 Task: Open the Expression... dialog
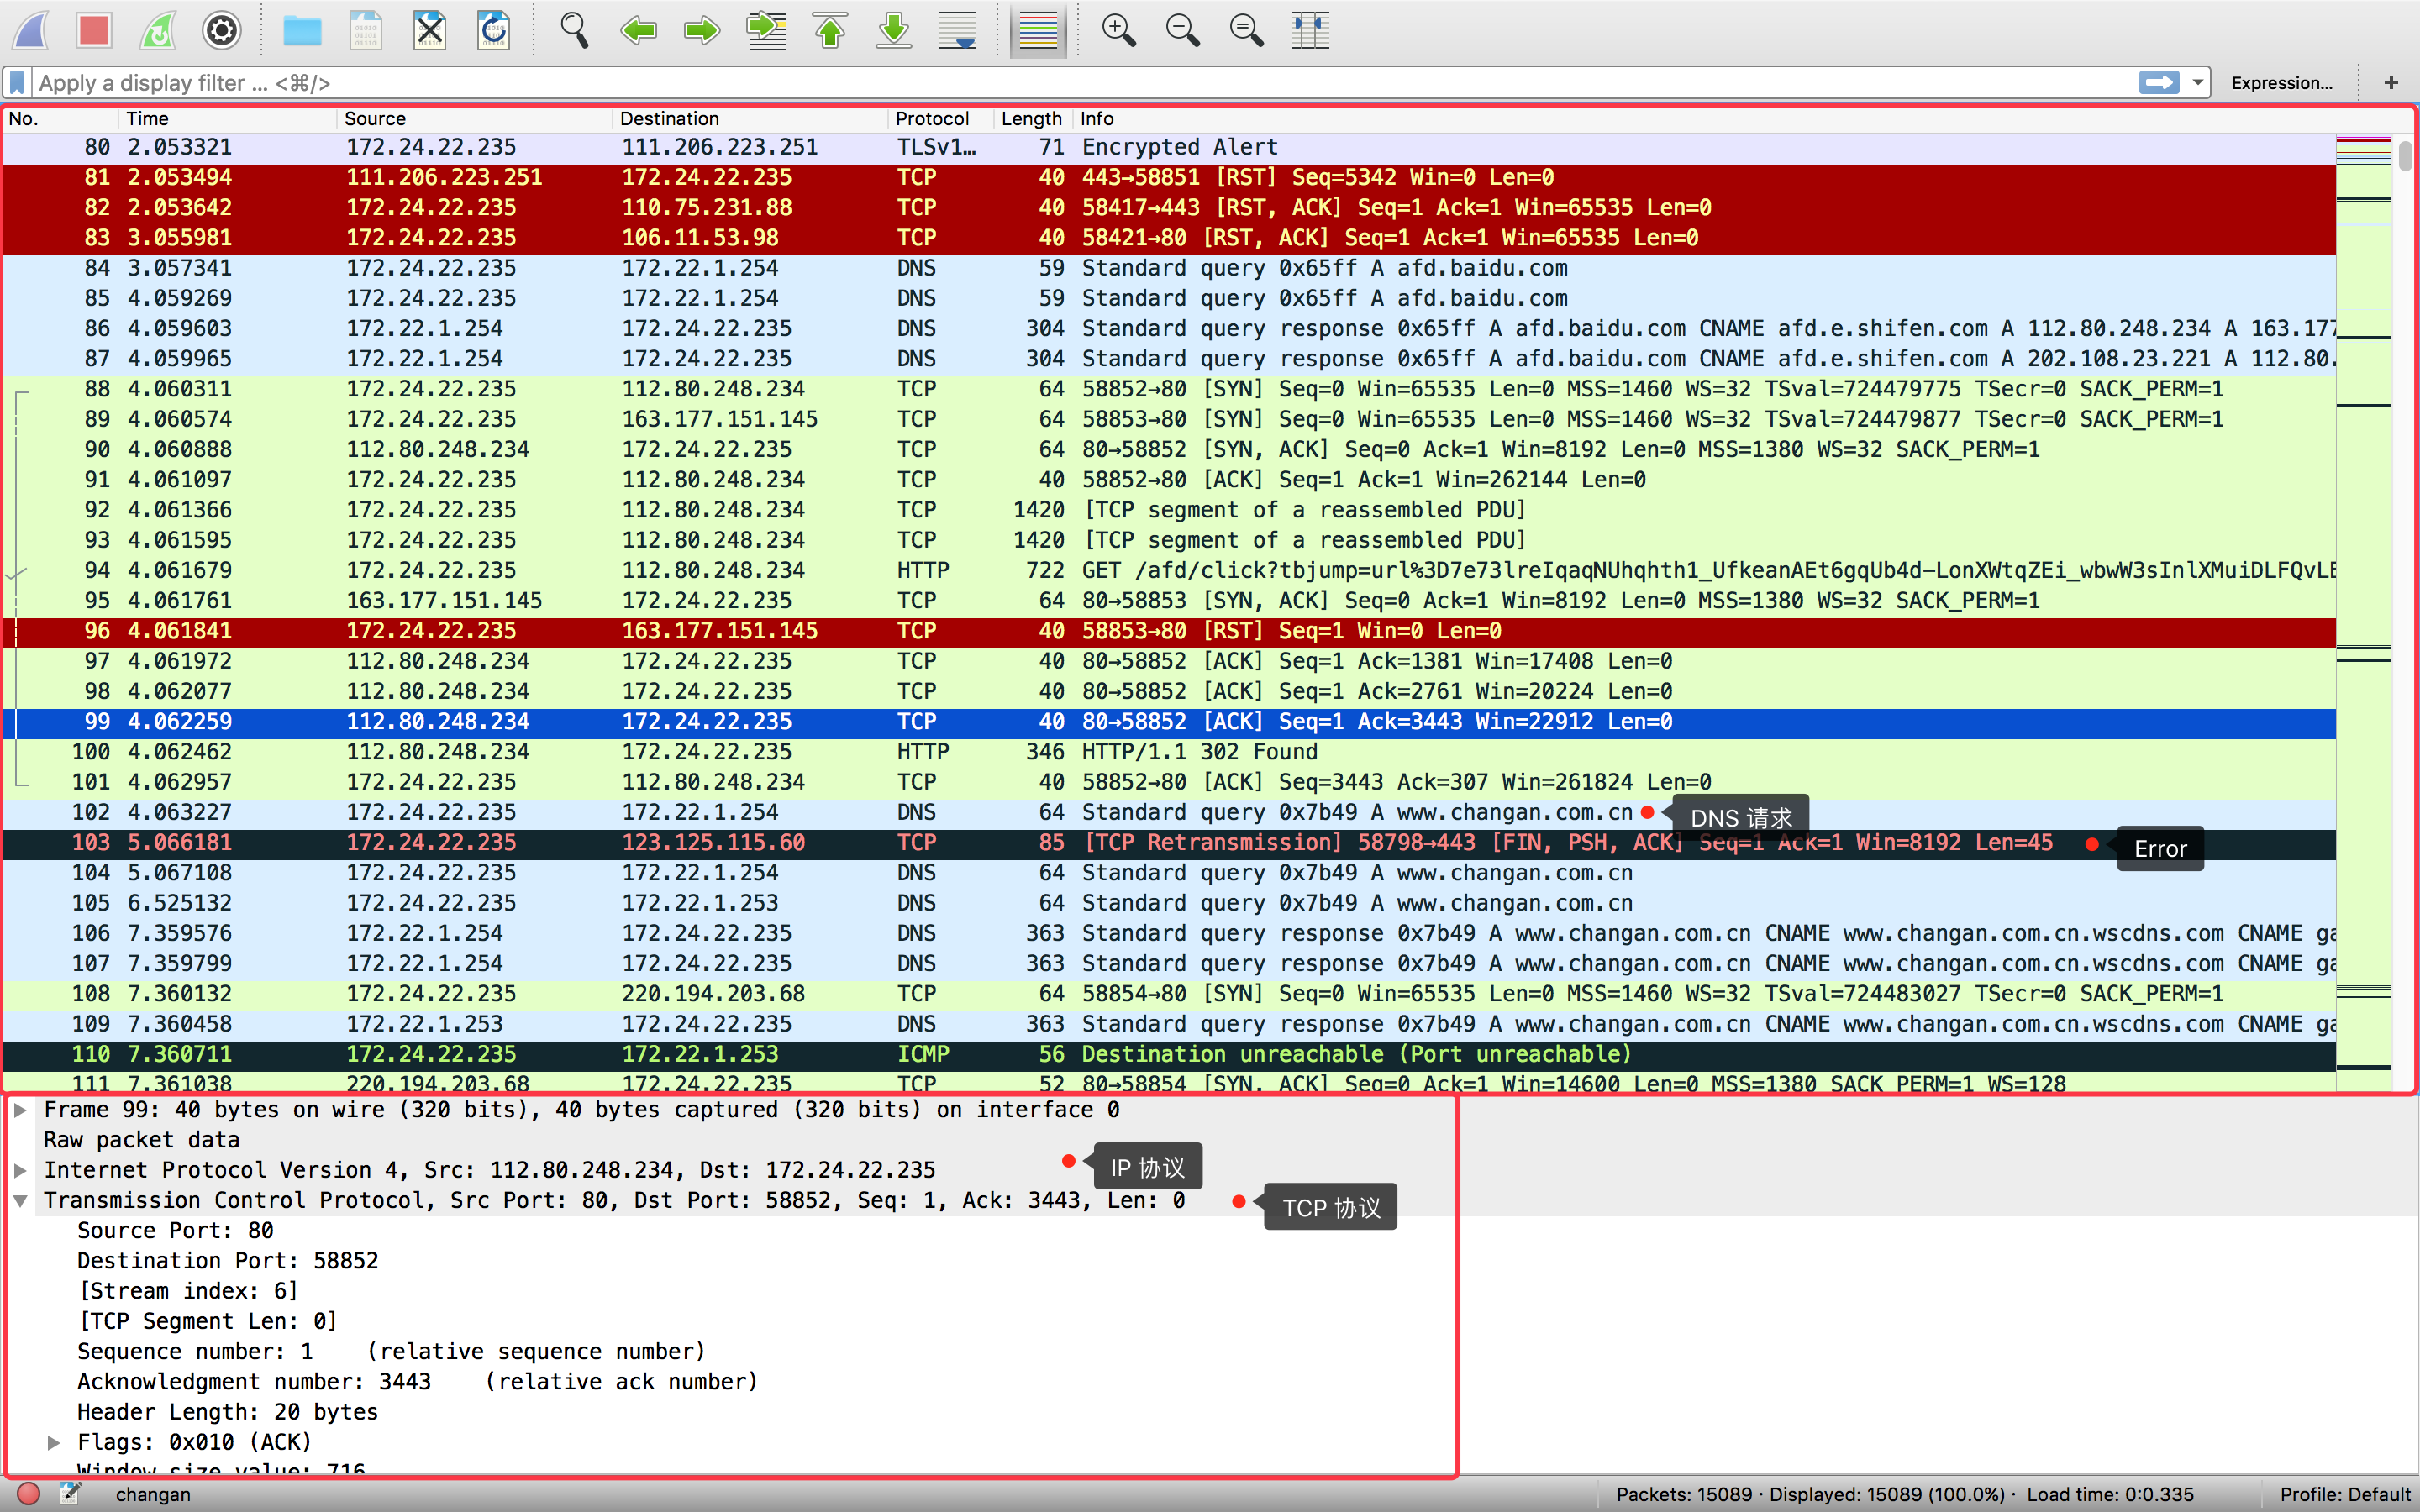point(2282,83)
